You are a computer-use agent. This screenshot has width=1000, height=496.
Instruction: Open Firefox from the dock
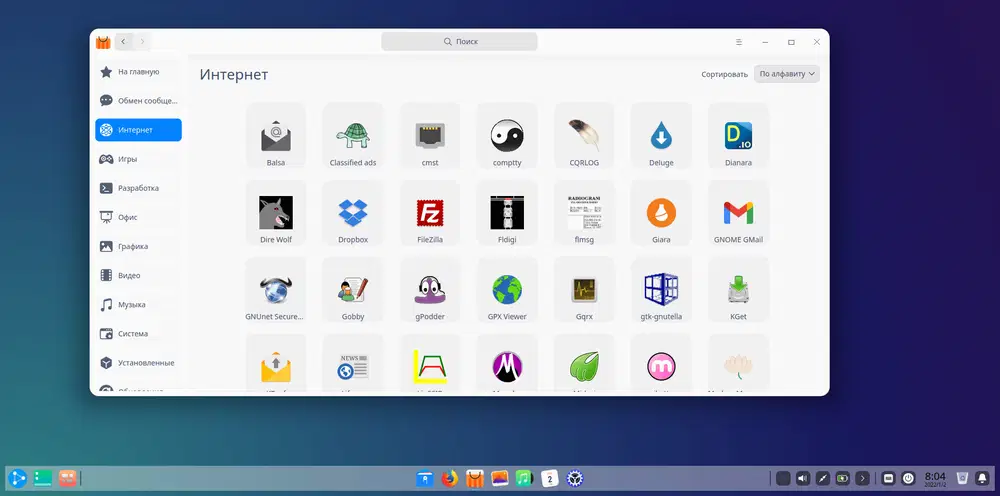(450, 478)
